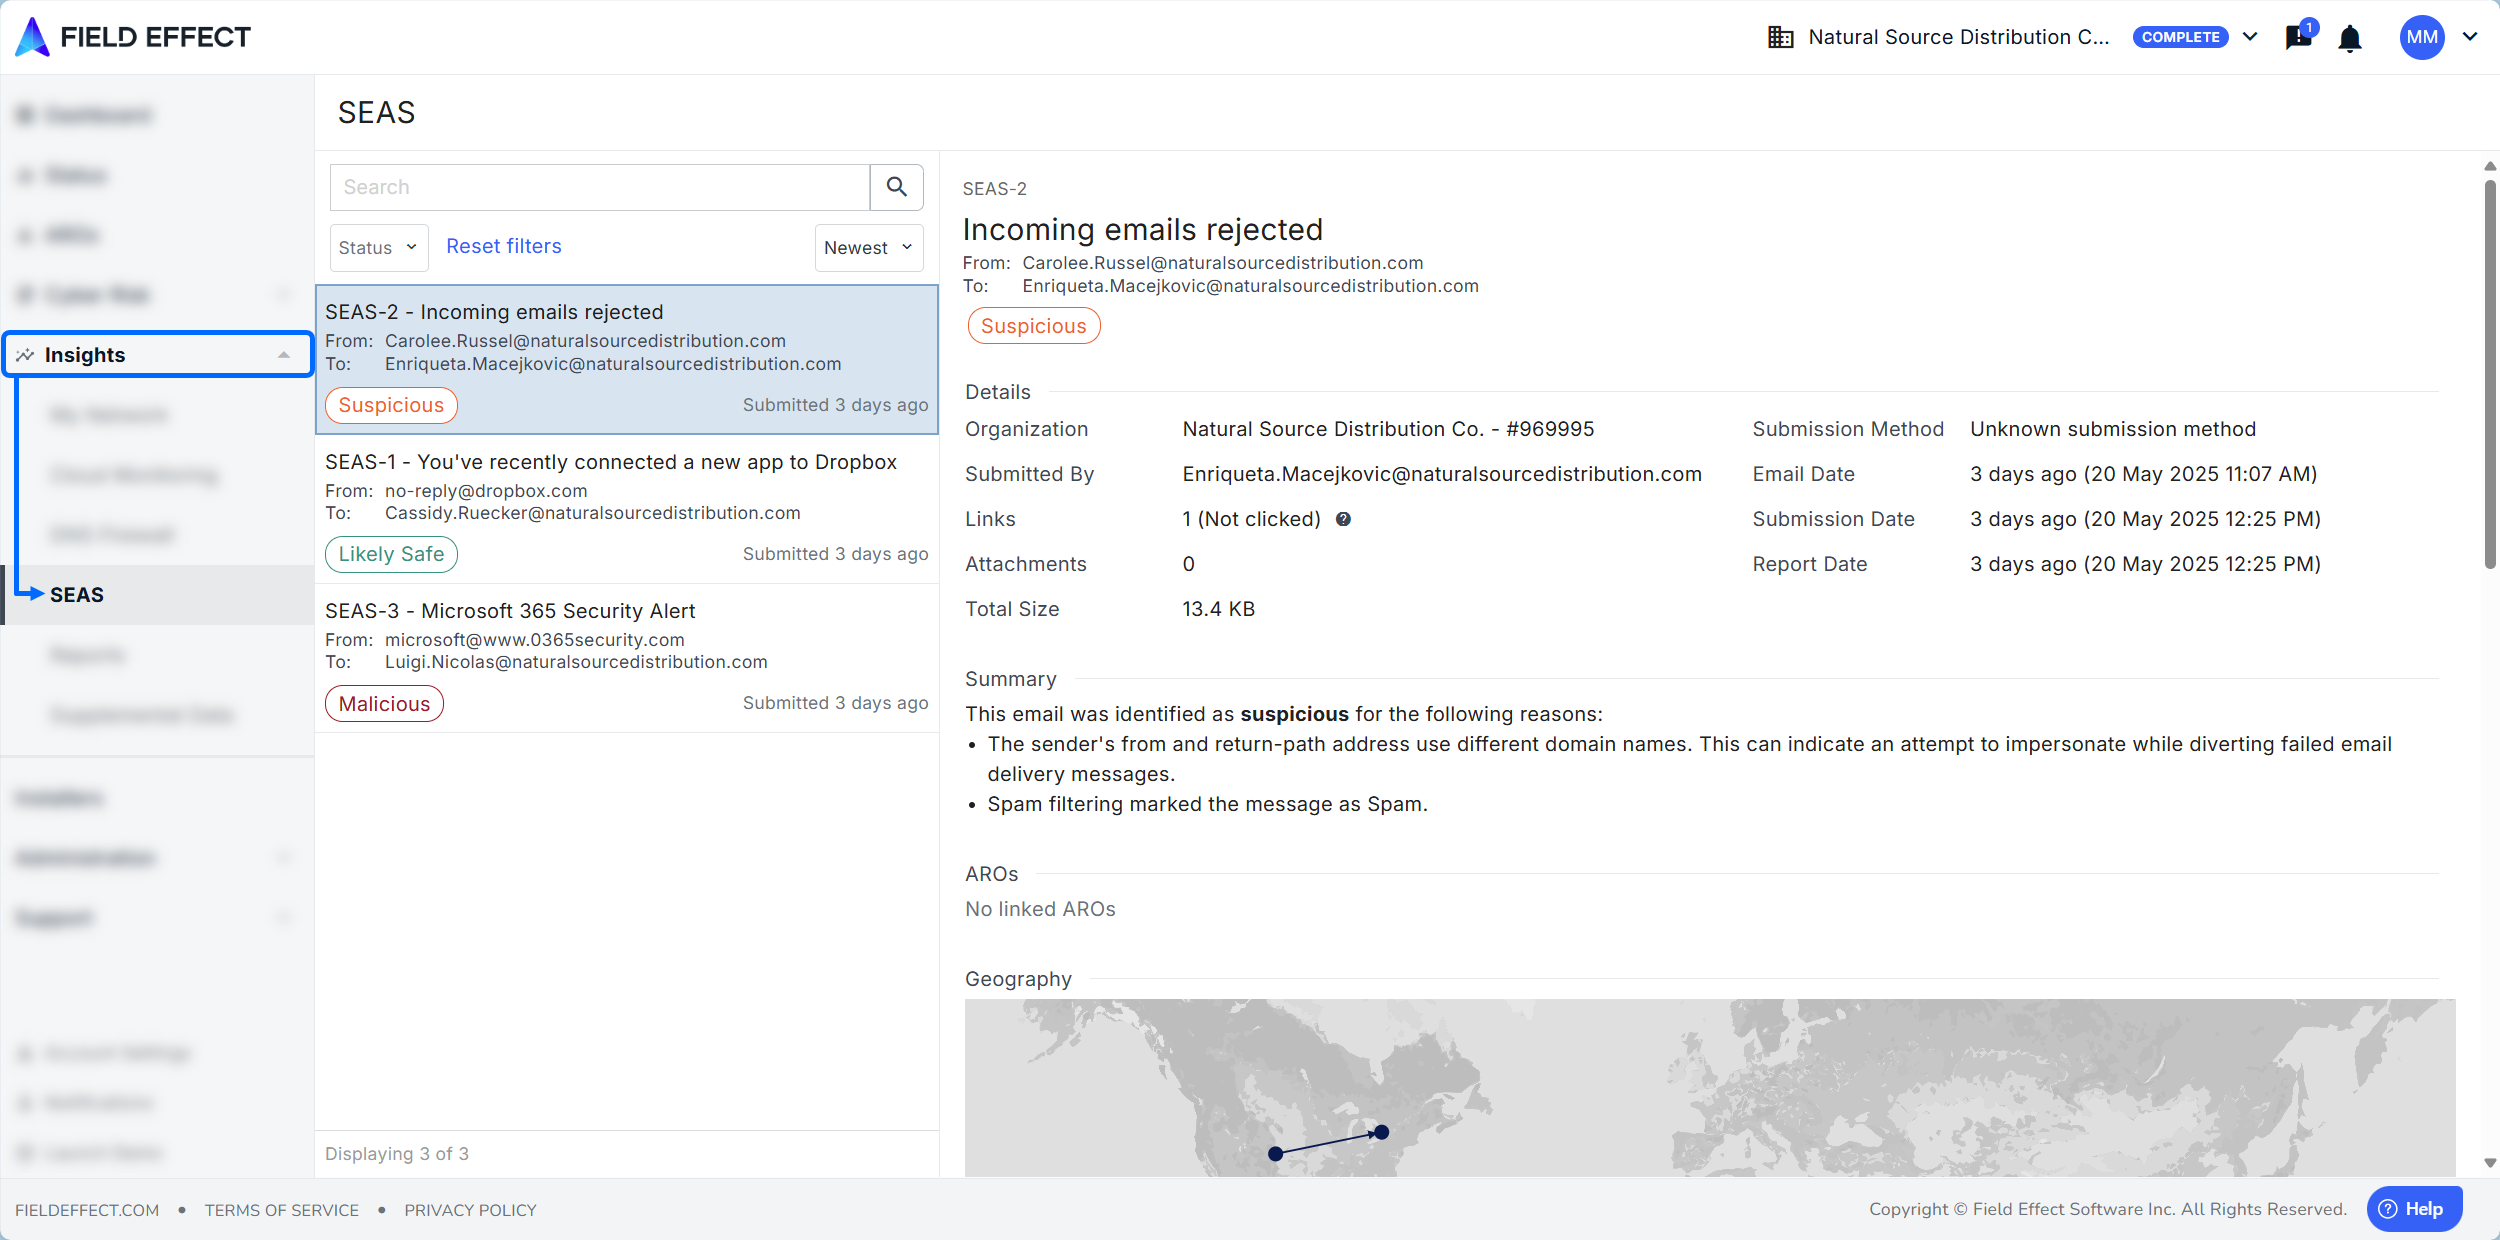Open the Status filter dropdown
The width and height of the screenshot is (2500, 1240).
[x=378, y=247]
